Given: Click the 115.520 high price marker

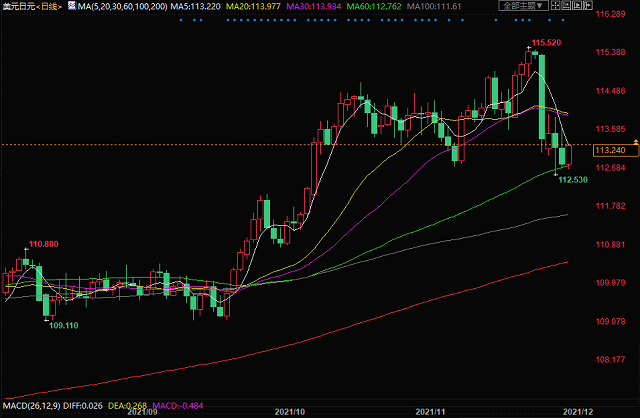Looking at the screenshot, I should 544,43.
